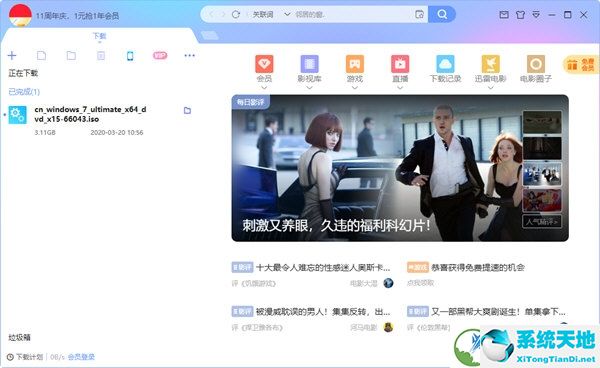
Task: Open the mail messages icon
Action: (504, 15)
